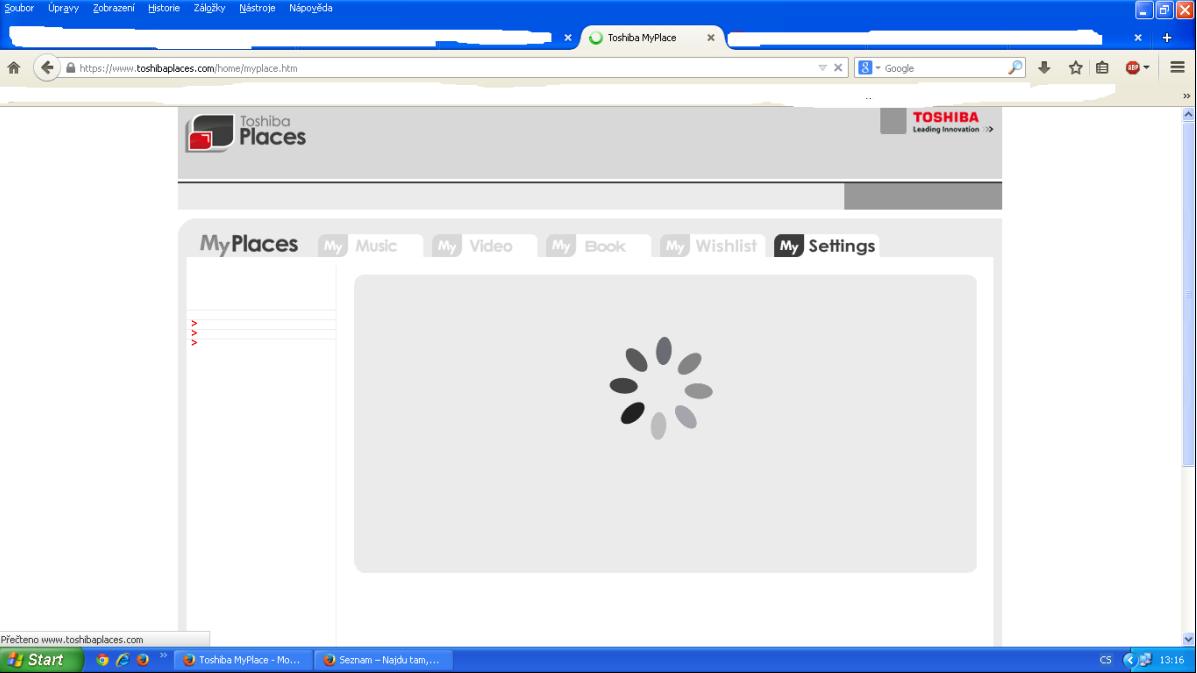Open the Zobrazení menu
This screenshot has height=673, width=1197.
(114, 8)
